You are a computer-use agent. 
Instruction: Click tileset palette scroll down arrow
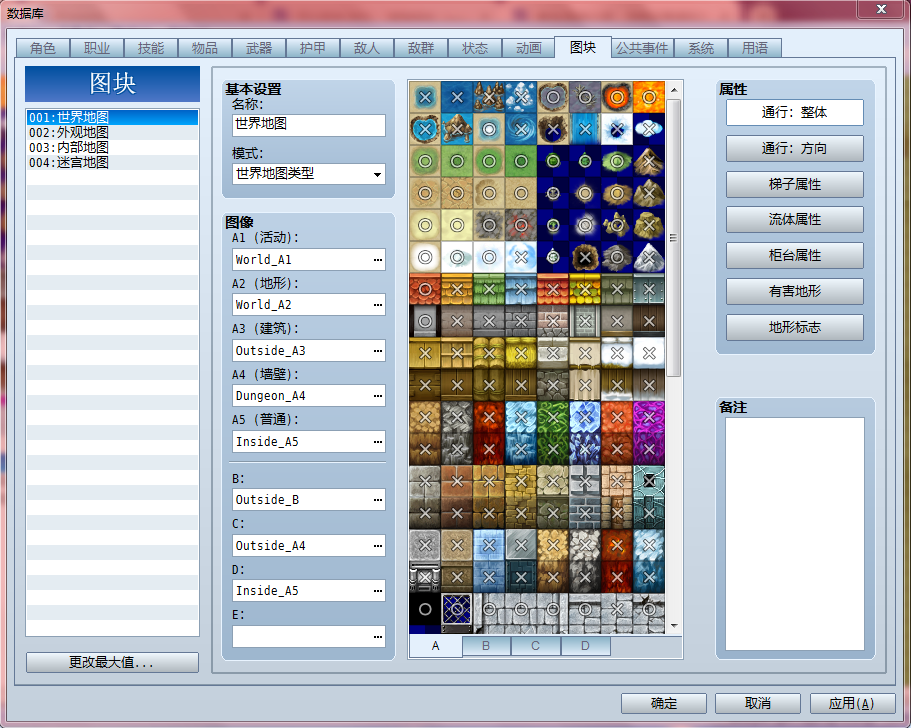[674, 626]
